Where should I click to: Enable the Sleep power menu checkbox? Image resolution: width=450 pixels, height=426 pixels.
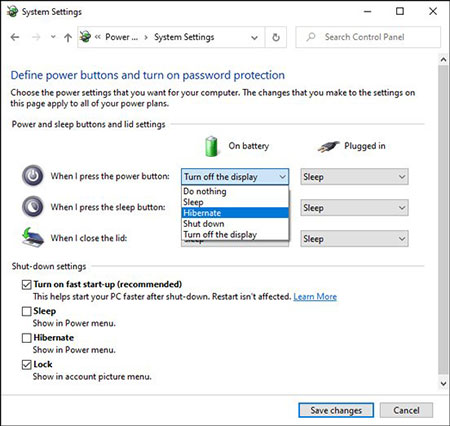[27, 311]
